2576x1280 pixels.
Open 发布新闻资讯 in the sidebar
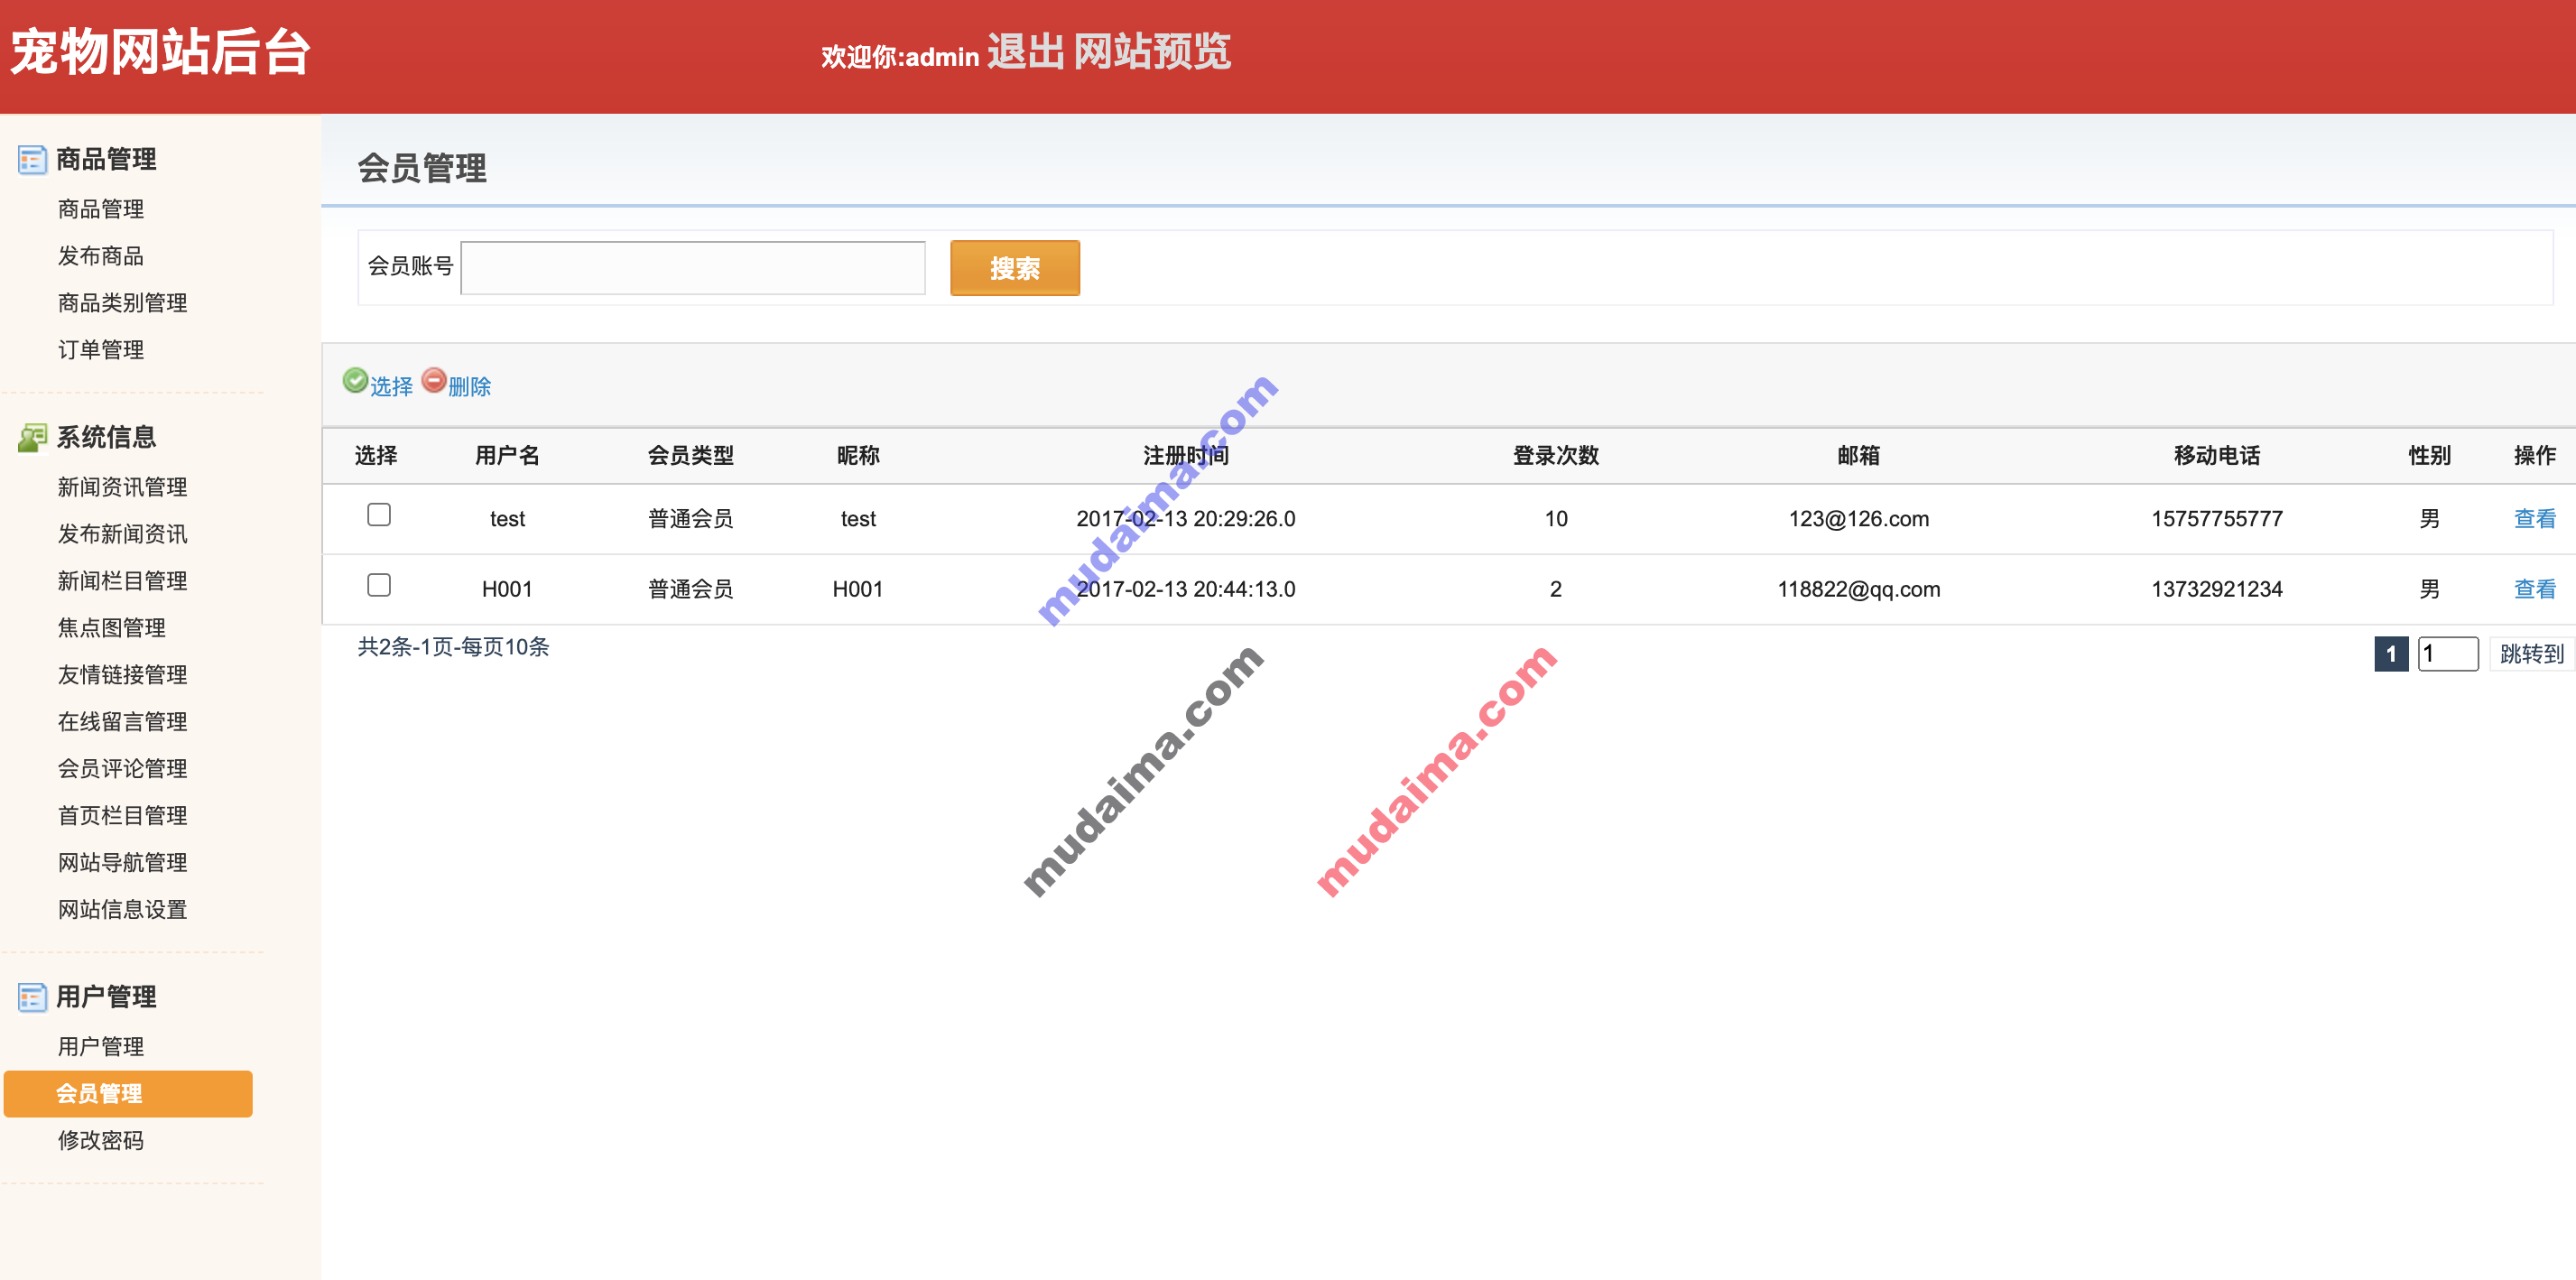point(122,534)
